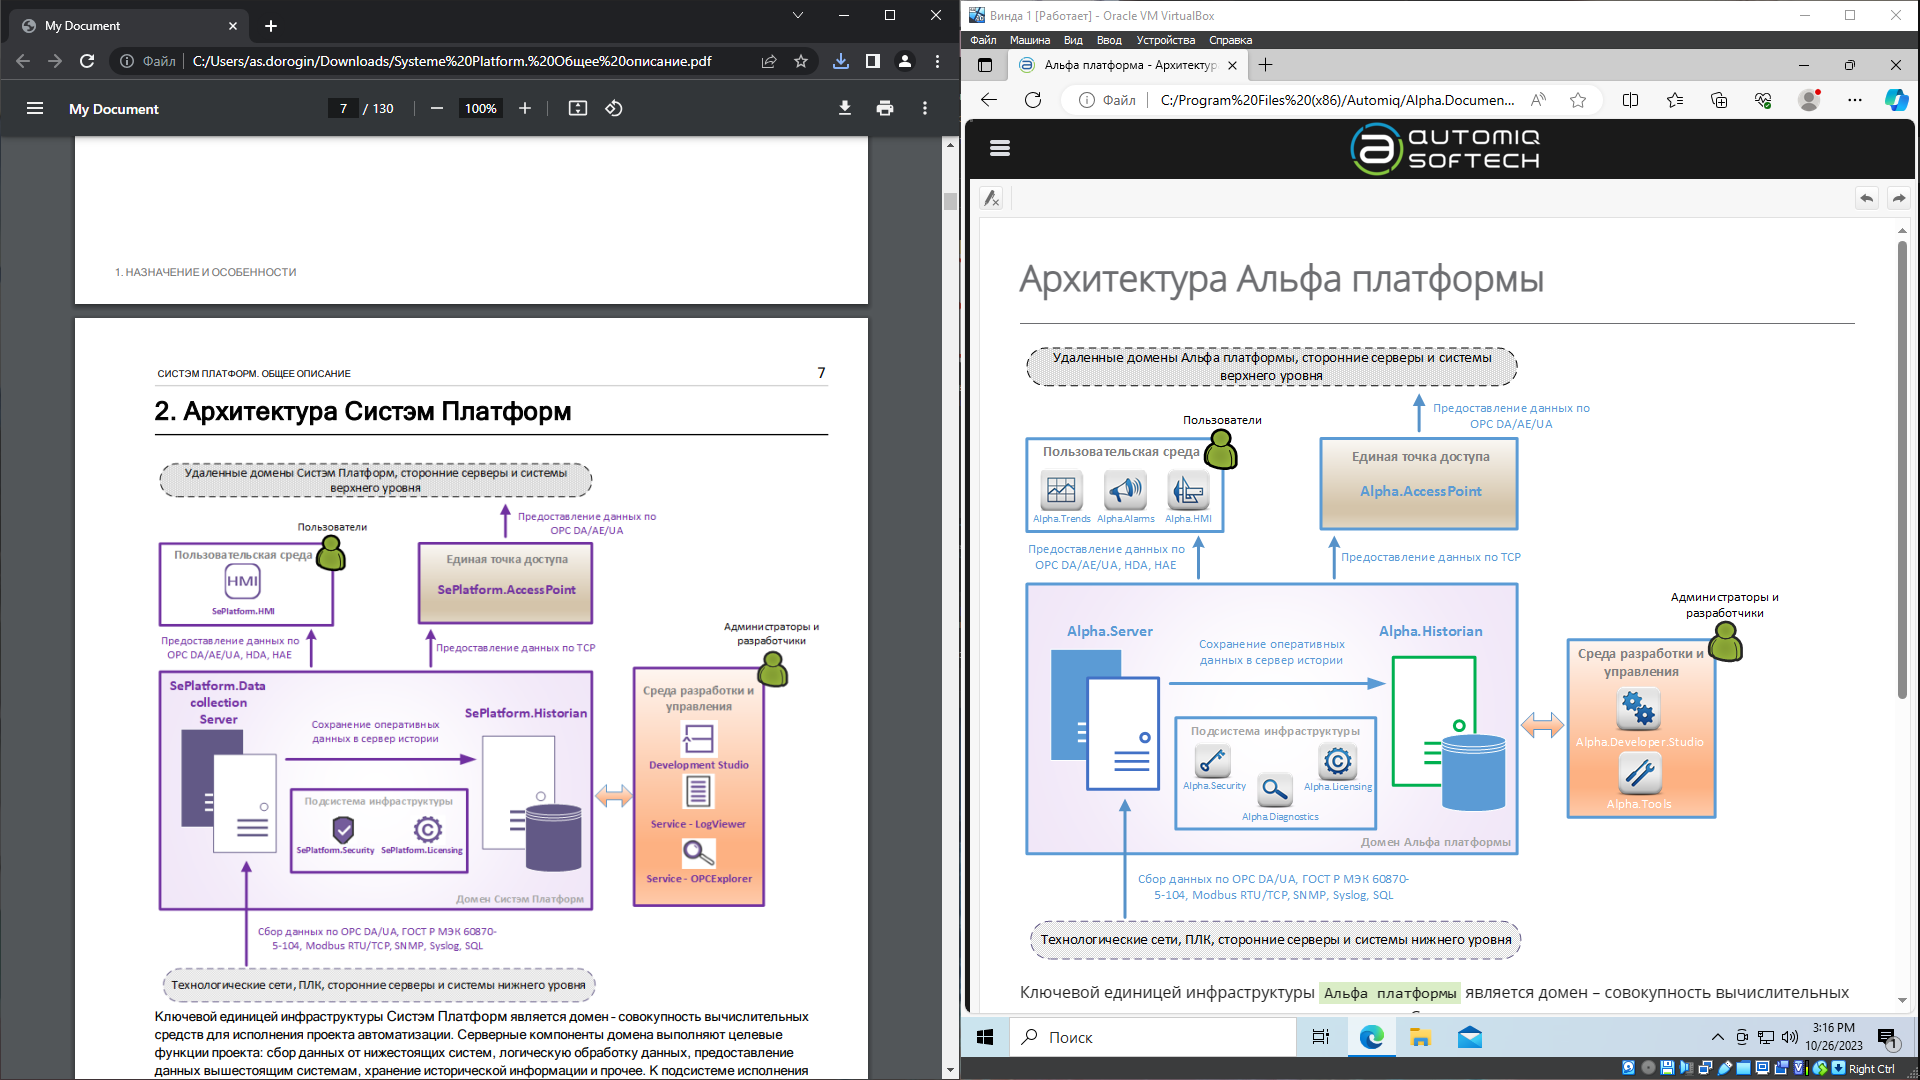Open Chrome three-dot menu
The image size is (1920, 1080).
tap(937, 61)
